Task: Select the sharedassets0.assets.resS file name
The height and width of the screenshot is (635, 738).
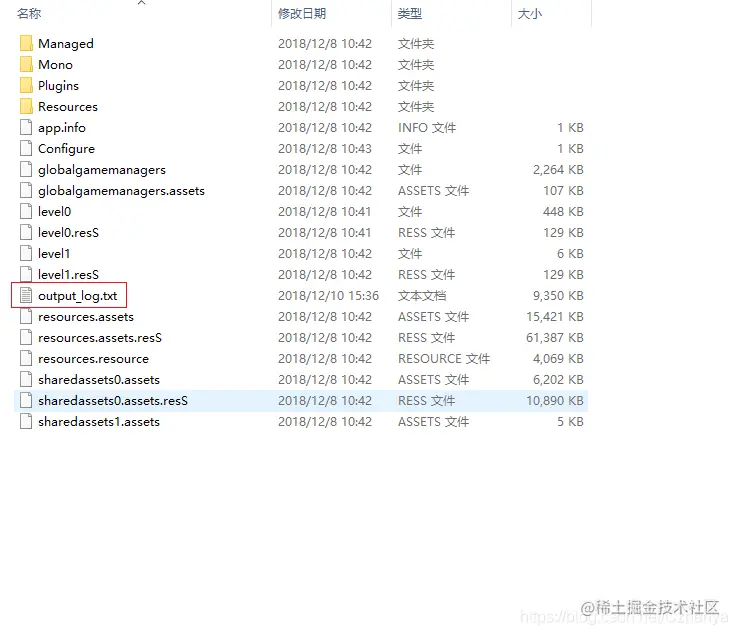Action: coord(113,401)
